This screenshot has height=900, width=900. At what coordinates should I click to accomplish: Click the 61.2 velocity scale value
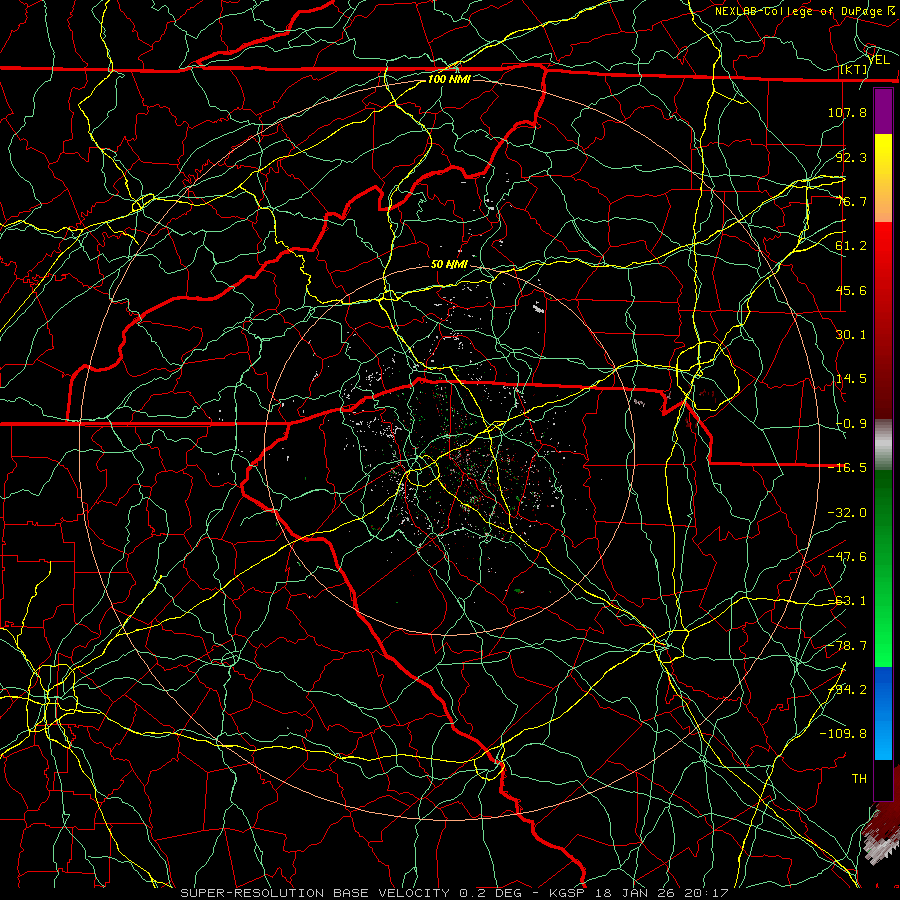tap(851, 246)
